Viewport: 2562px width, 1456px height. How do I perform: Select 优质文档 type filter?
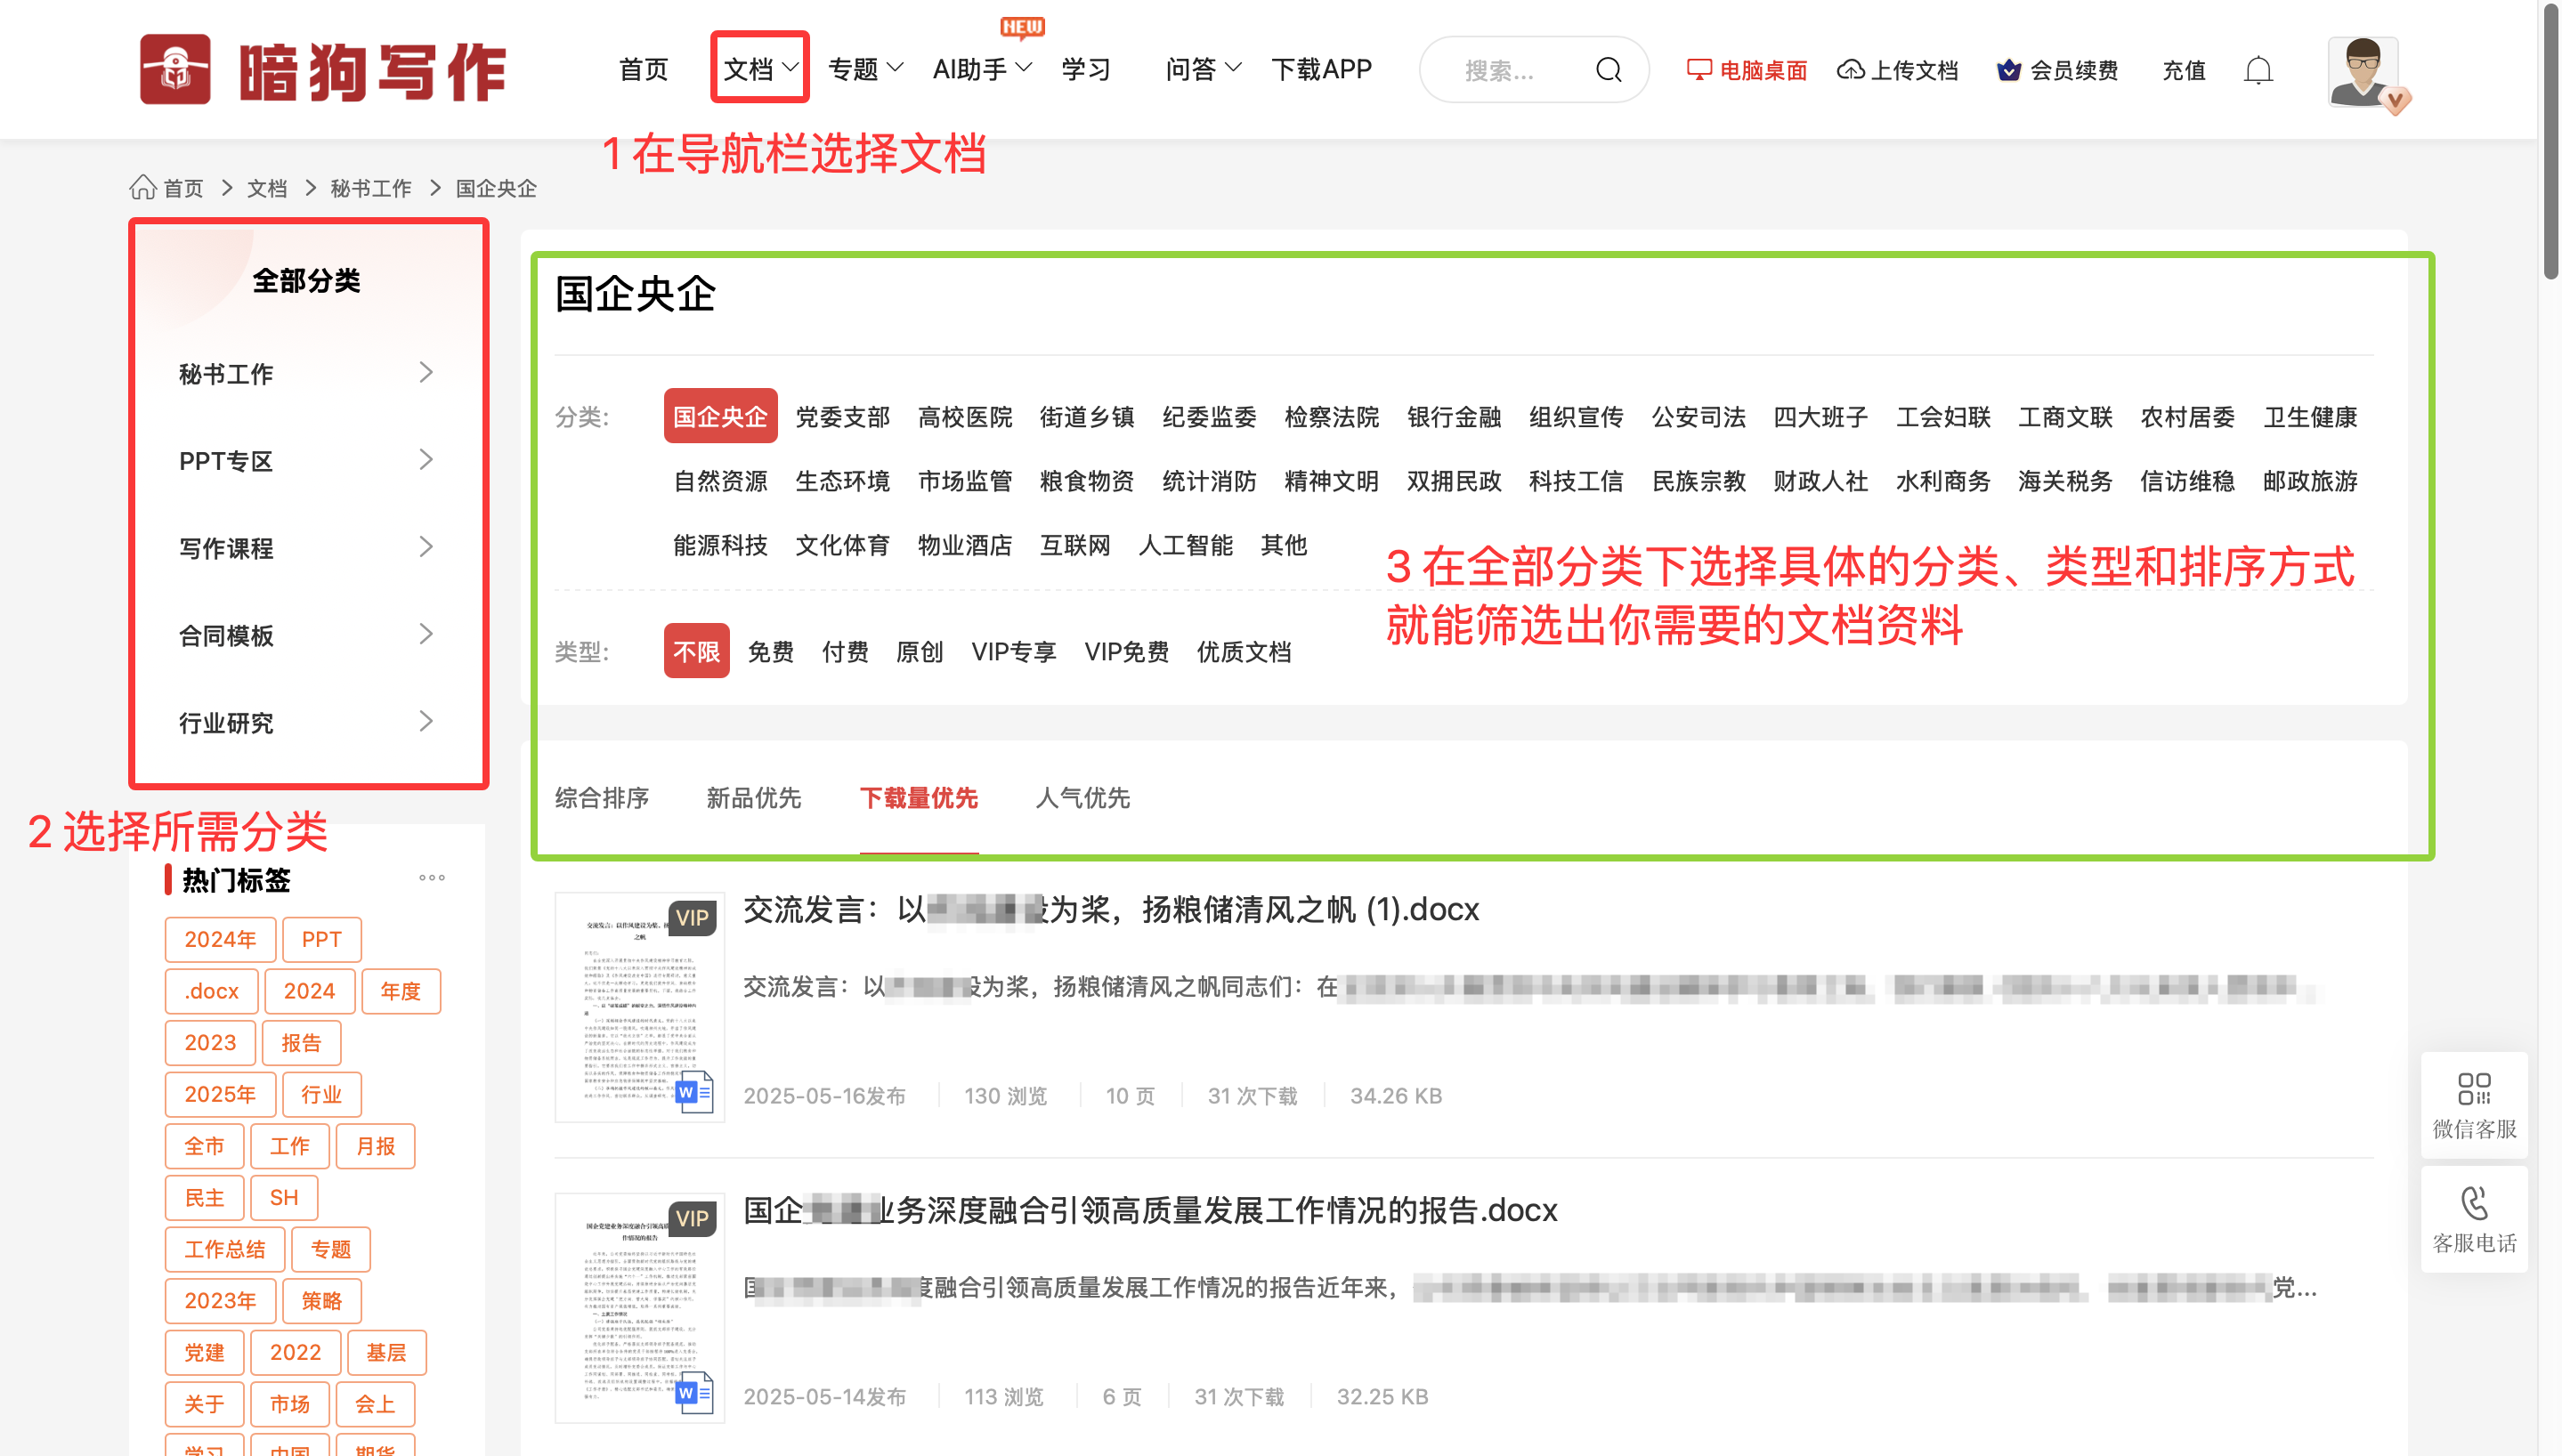click(1244, 652)
